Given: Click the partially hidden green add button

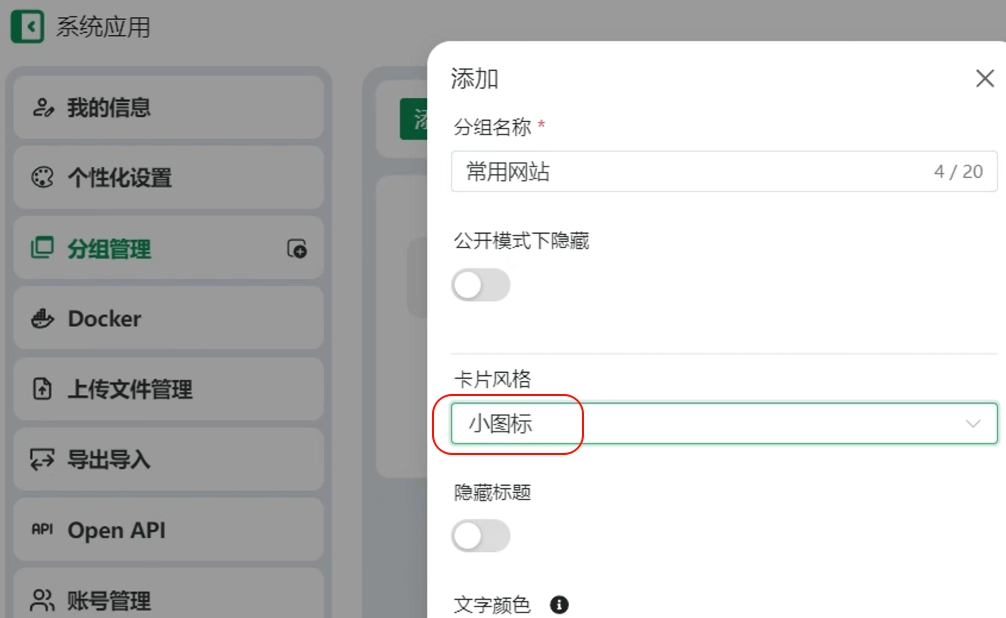Looking at the screenshot, I should tap(414, 119).
